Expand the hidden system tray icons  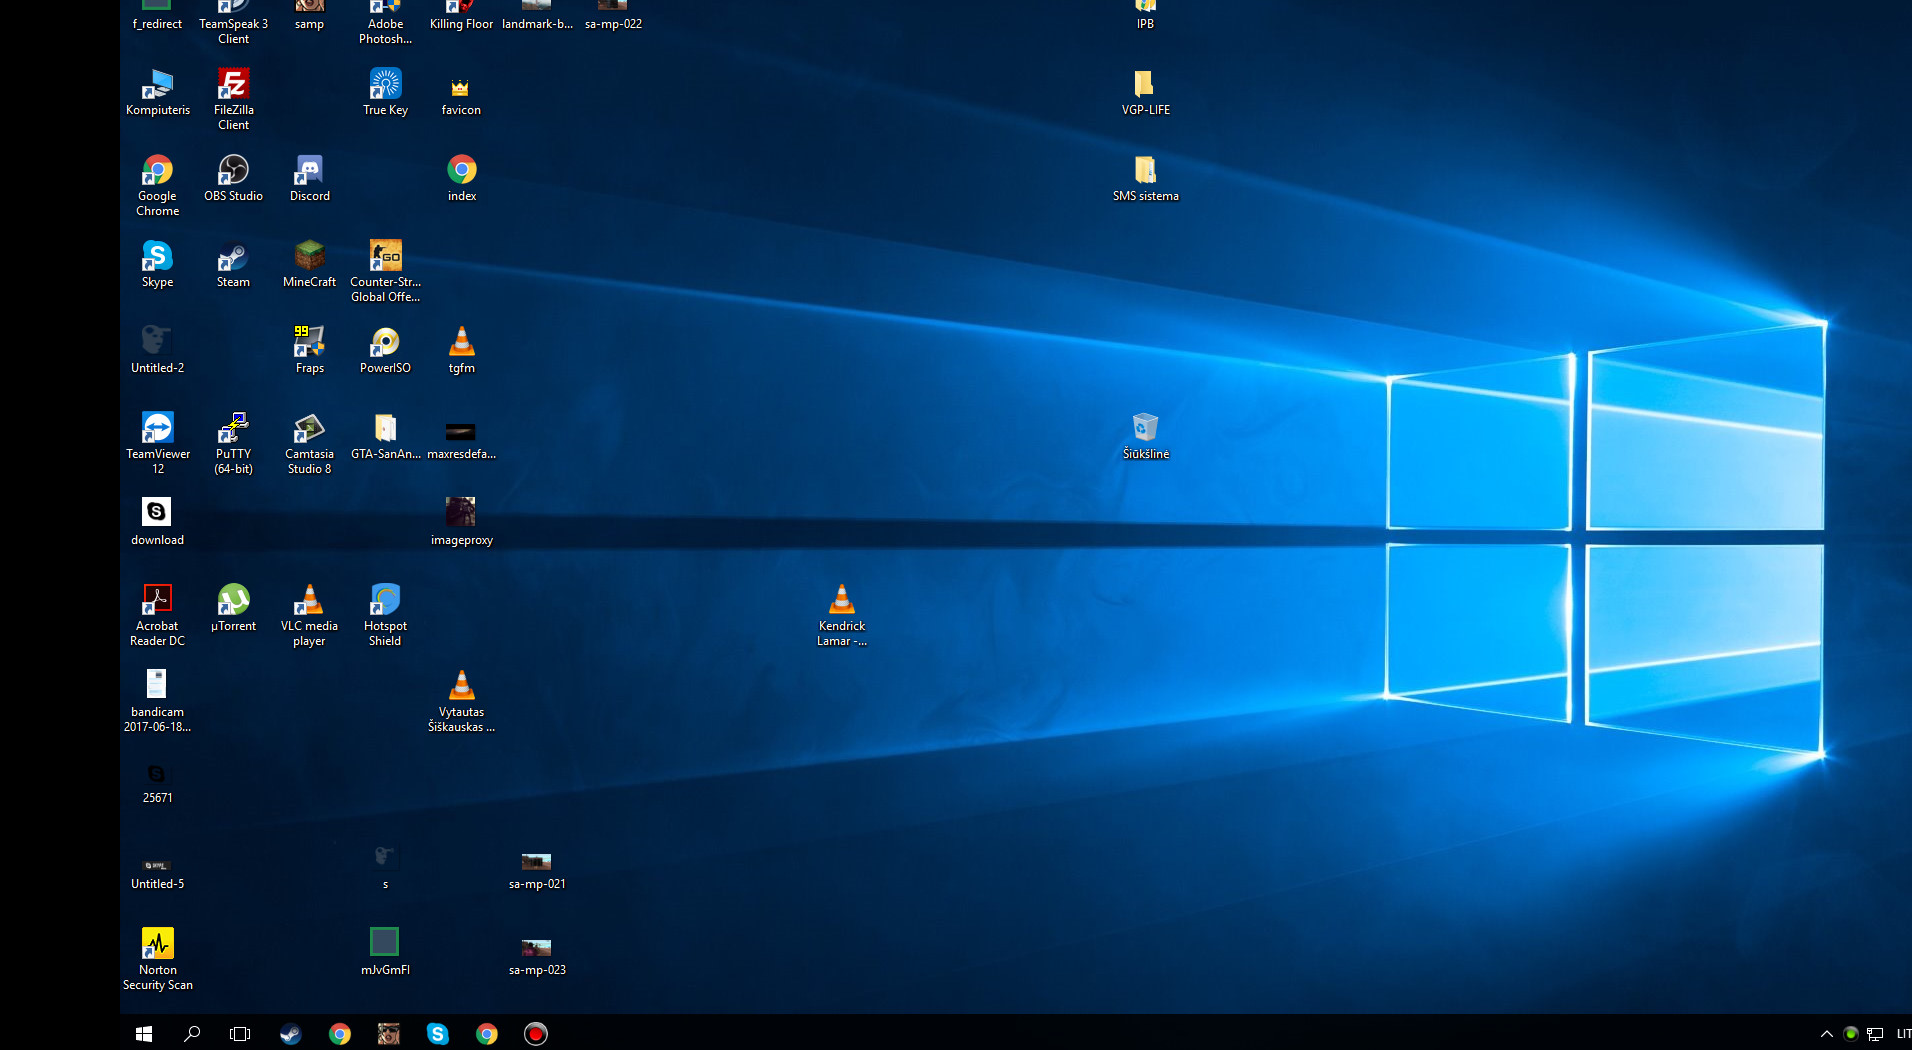click(x=1826, y=1033)
